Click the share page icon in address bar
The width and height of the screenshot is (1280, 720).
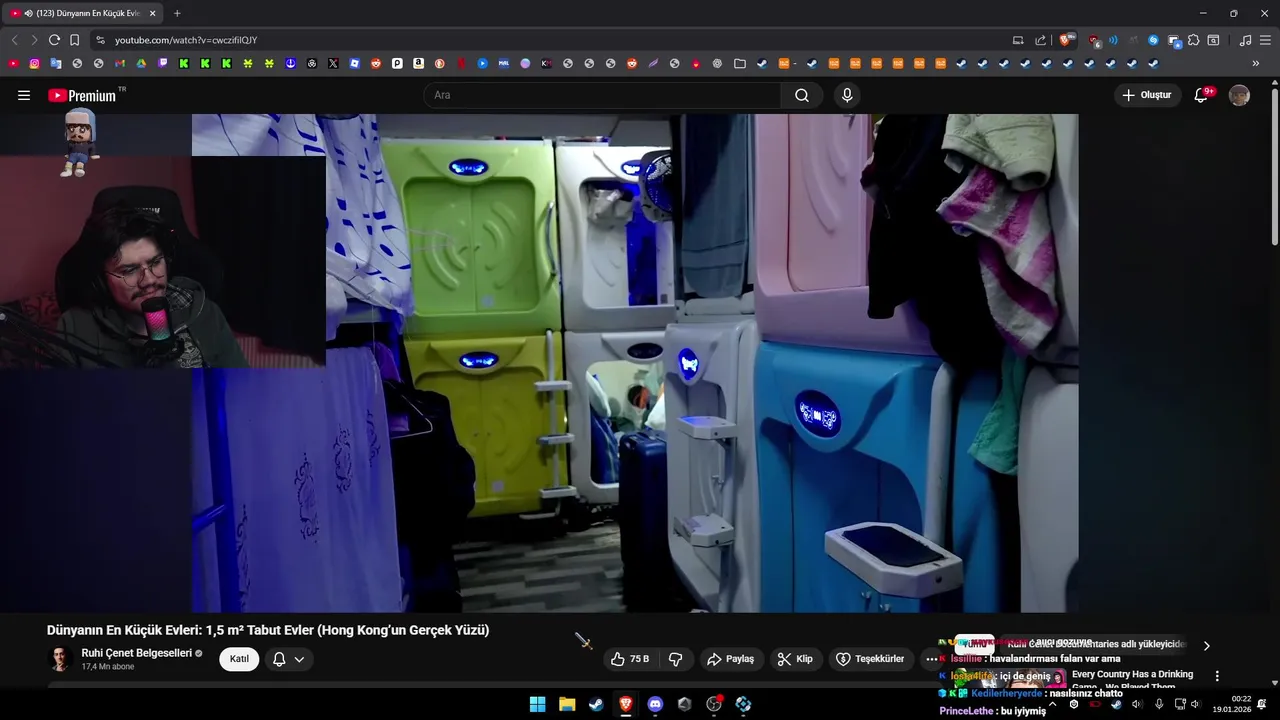click(x=1040, y=40)
